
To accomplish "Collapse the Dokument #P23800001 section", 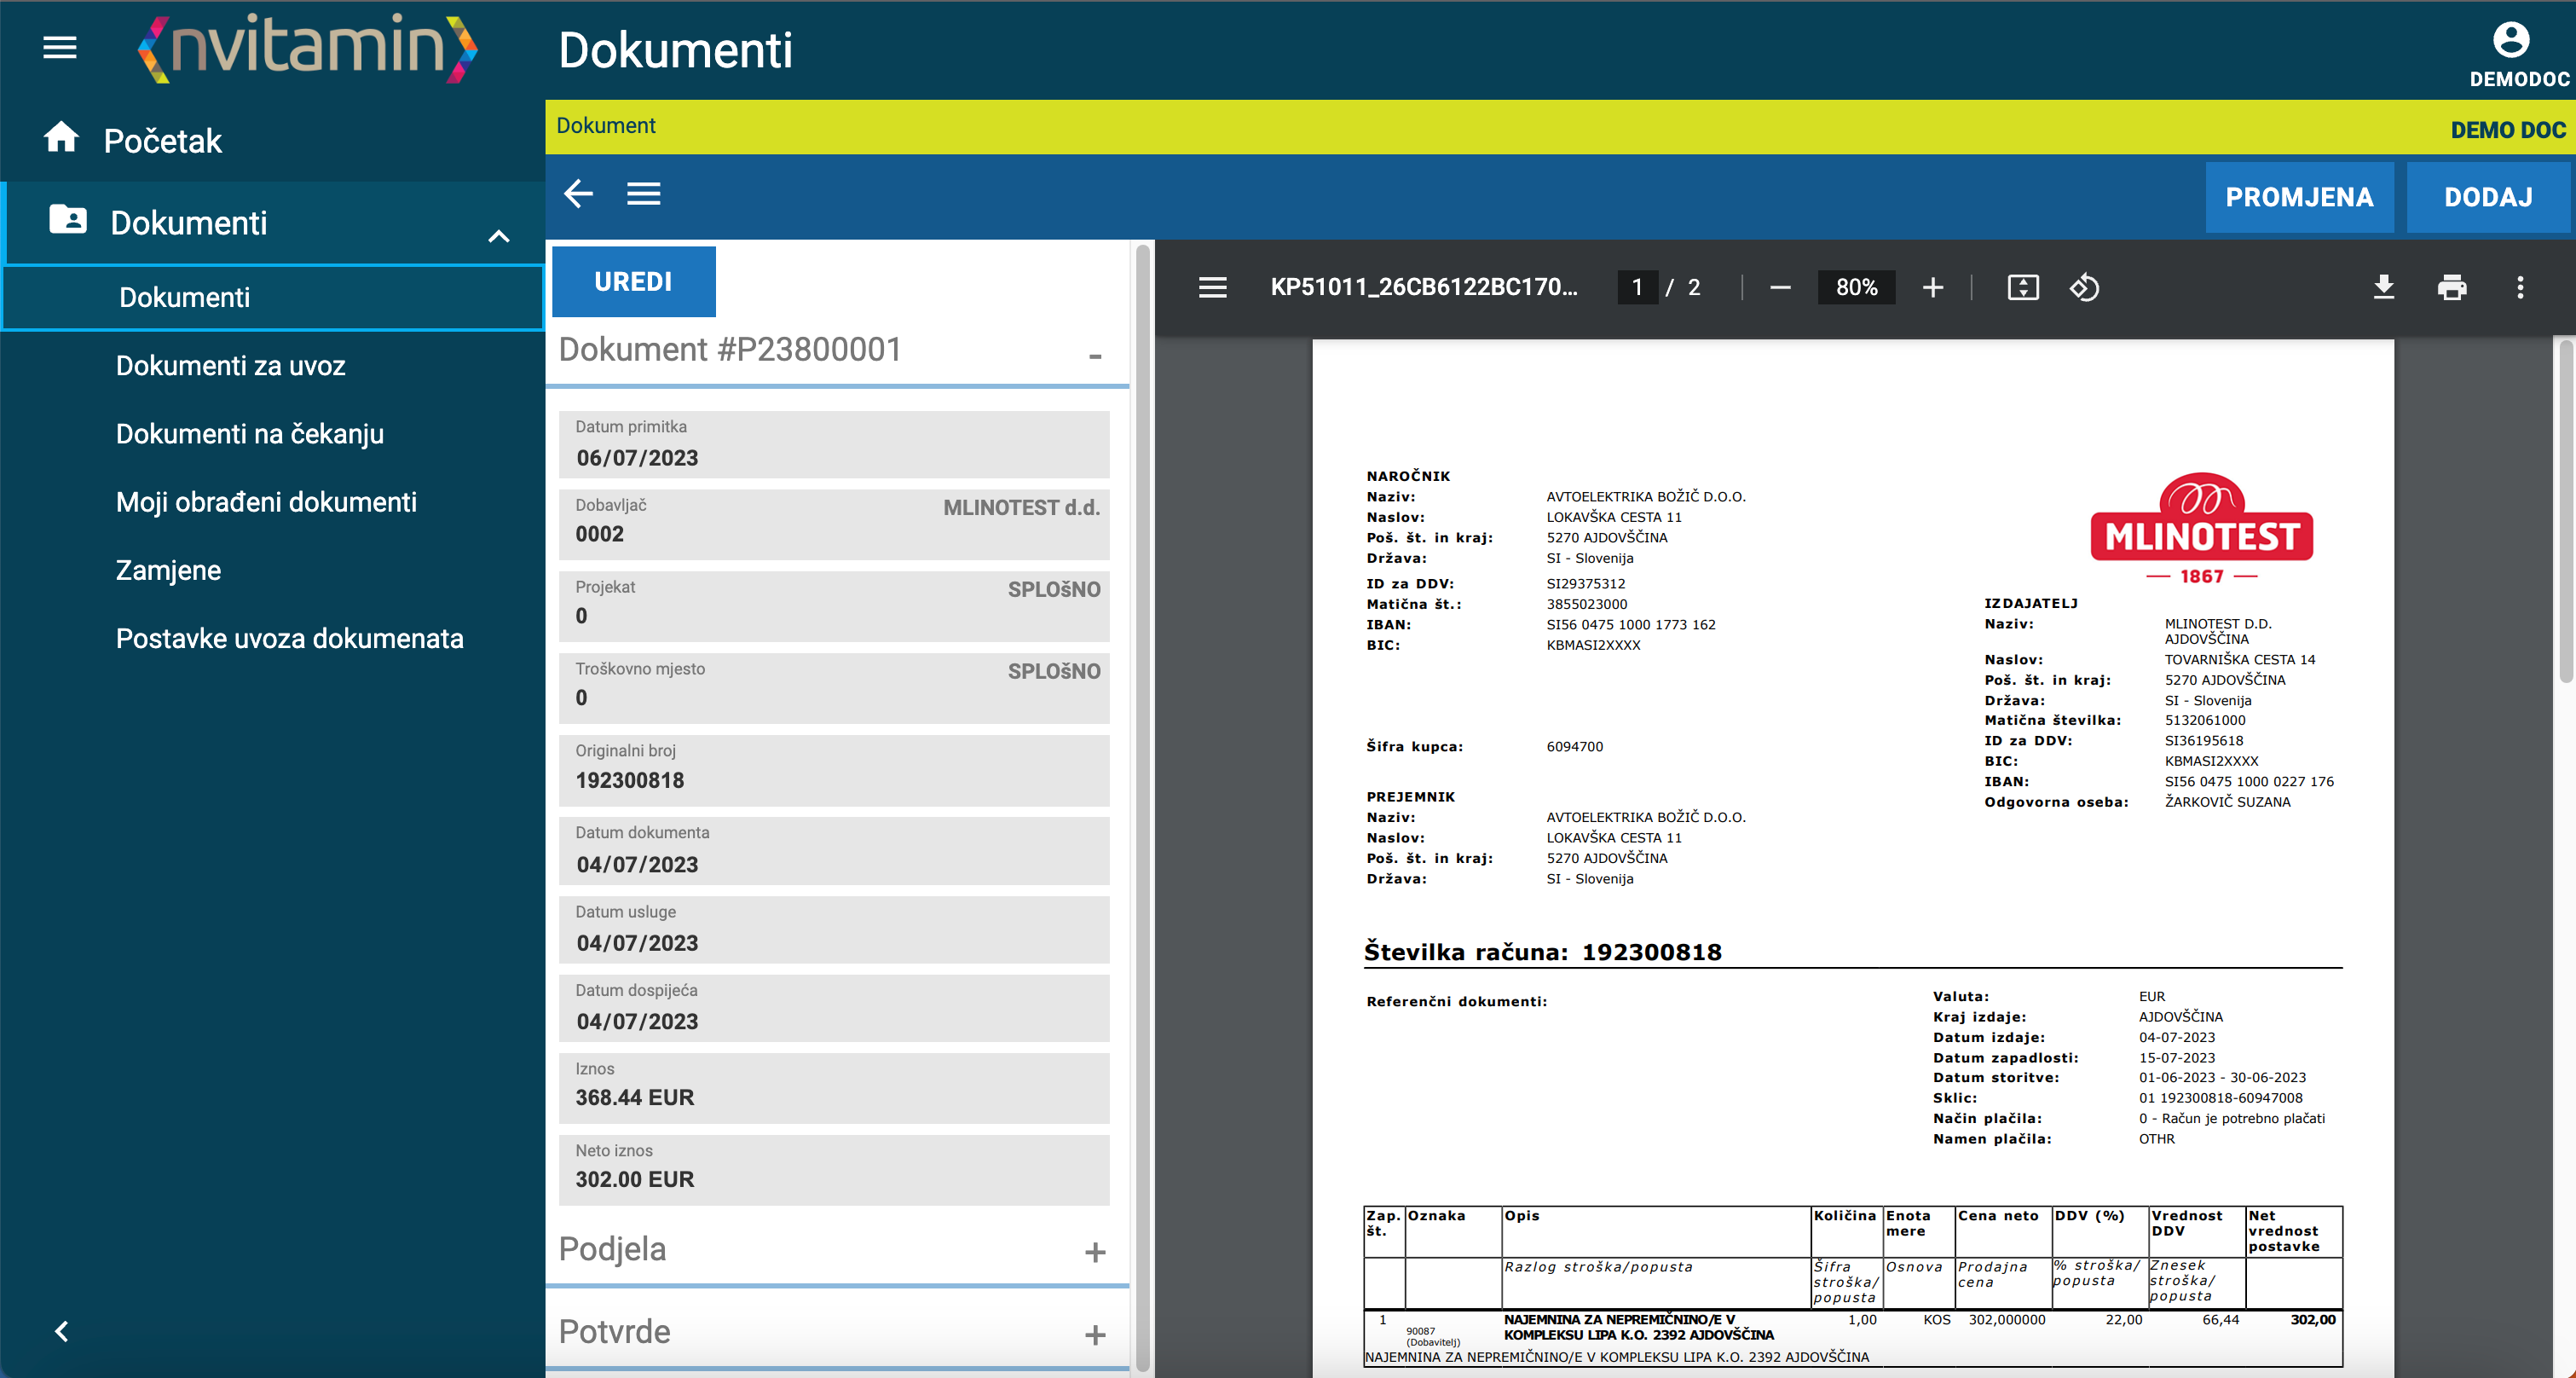I will 1095,356.
